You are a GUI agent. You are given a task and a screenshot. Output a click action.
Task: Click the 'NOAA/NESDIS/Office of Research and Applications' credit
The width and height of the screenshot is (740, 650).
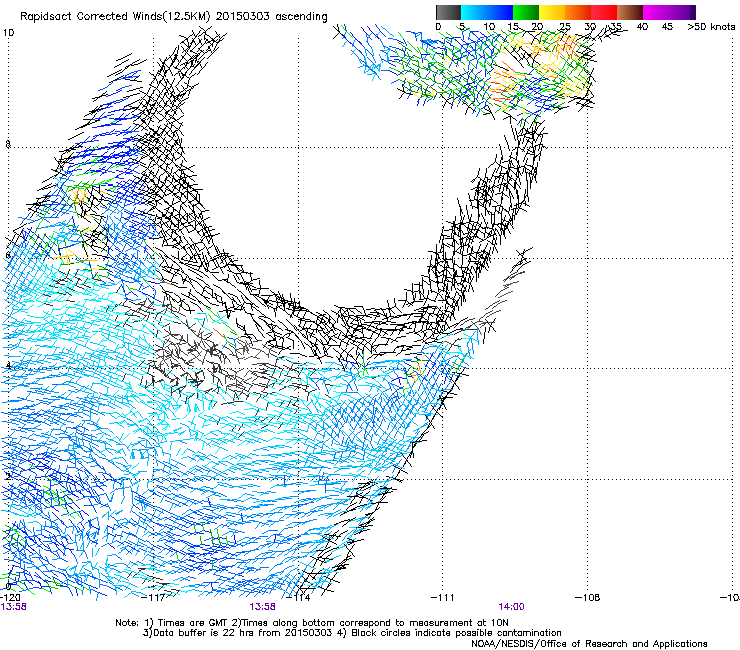(x=589, y=643)
